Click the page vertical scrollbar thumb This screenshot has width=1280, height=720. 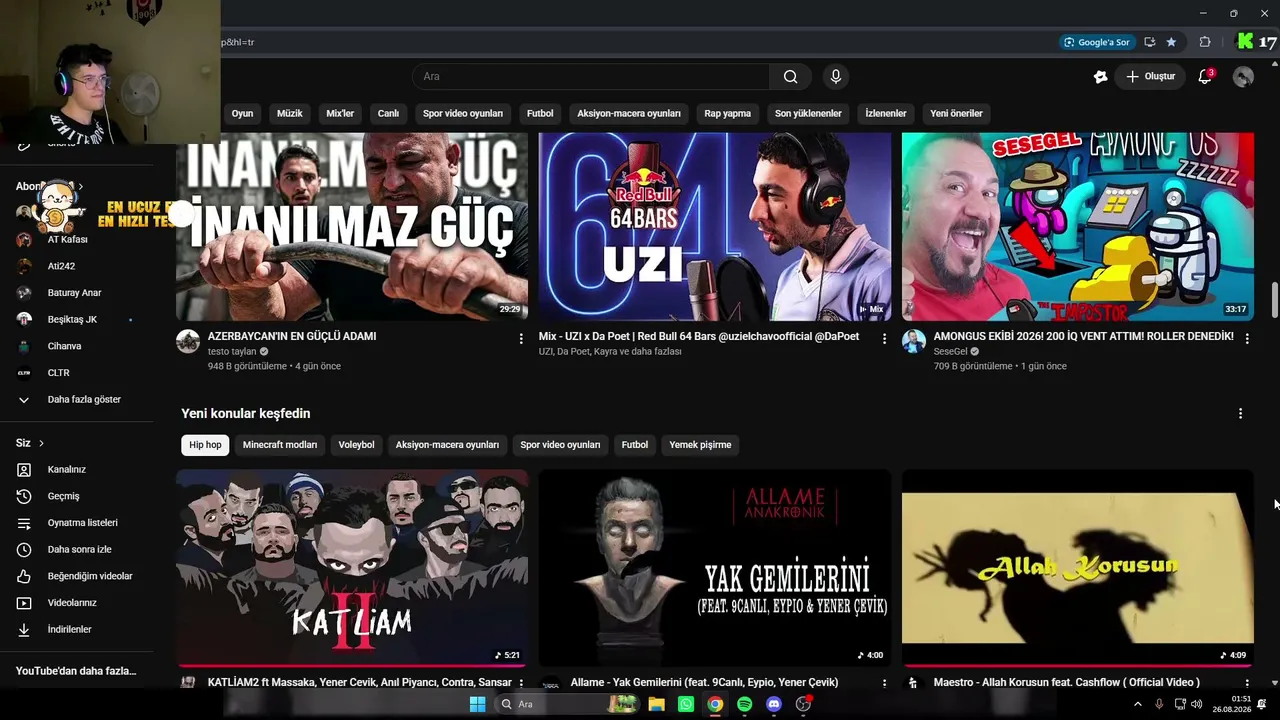tap(1274, 301)
